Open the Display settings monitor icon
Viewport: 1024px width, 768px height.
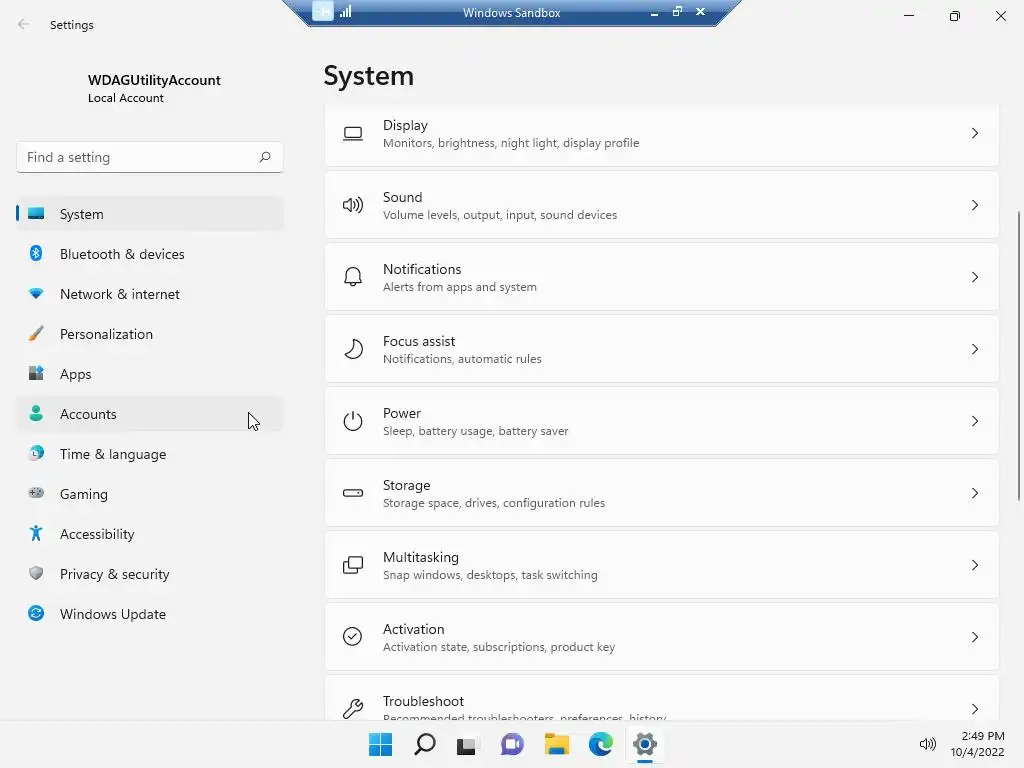point(353,134)
